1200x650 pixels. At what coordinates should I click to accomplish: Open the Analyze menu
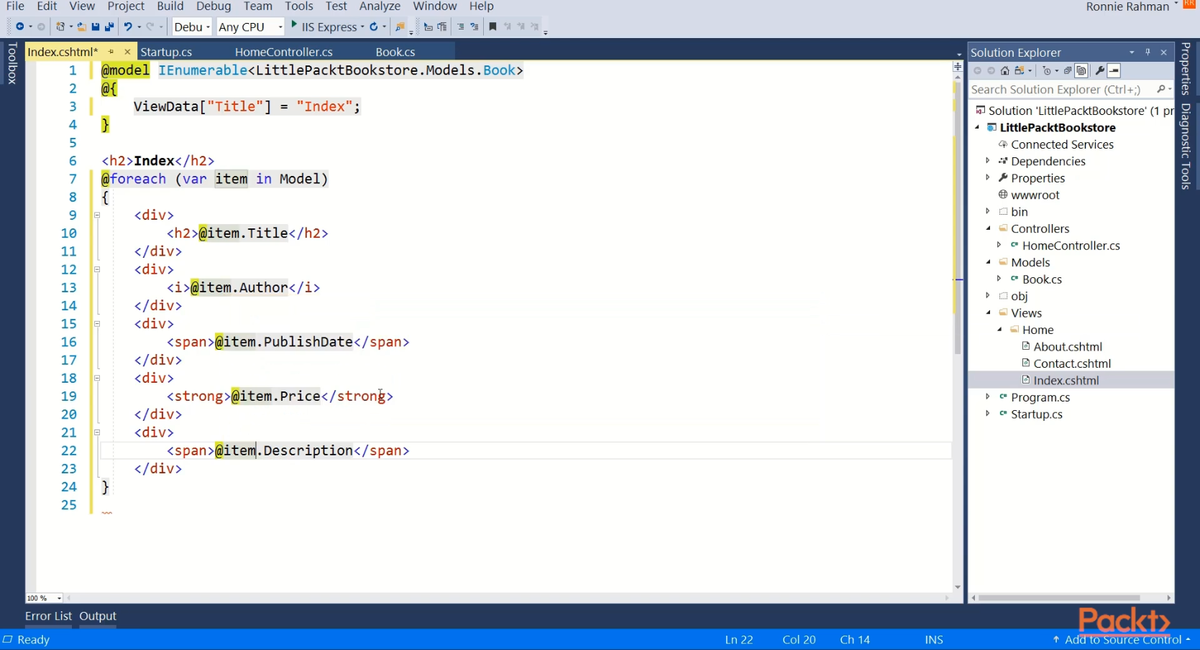coord(380,6)
